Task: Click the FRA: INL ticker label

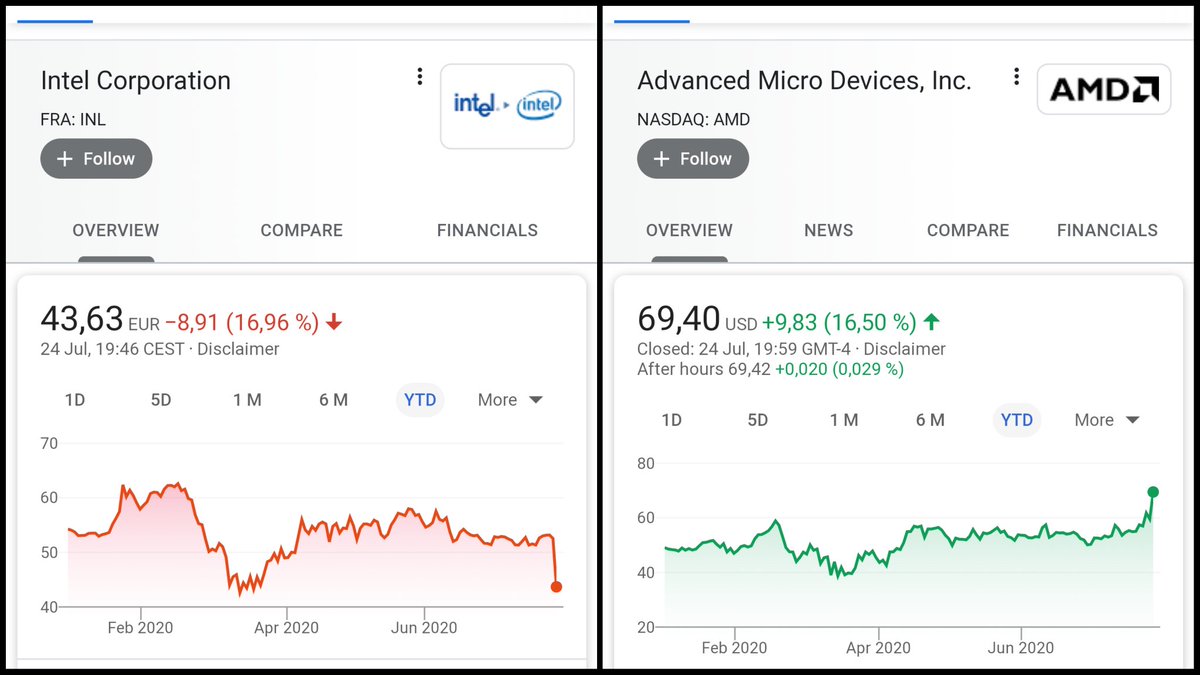Action: pyautogui.click(x=73, y=120)
